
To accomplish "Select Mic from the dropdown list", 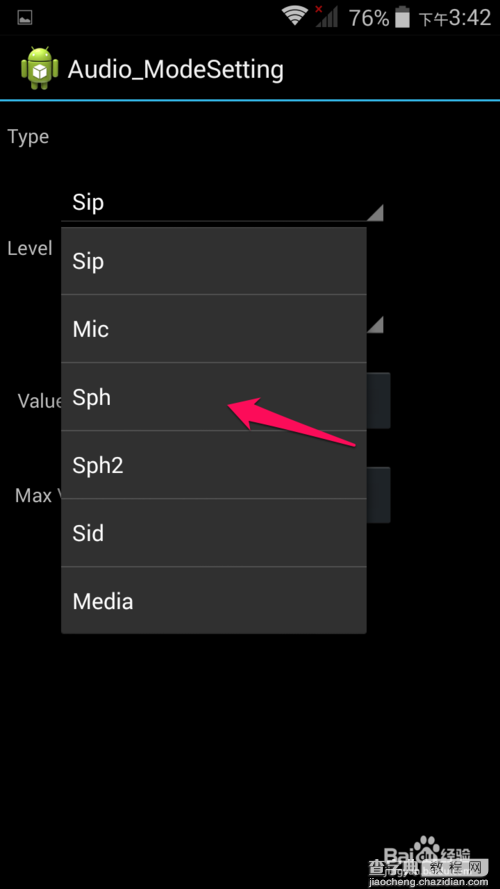I will coord(214,329).
